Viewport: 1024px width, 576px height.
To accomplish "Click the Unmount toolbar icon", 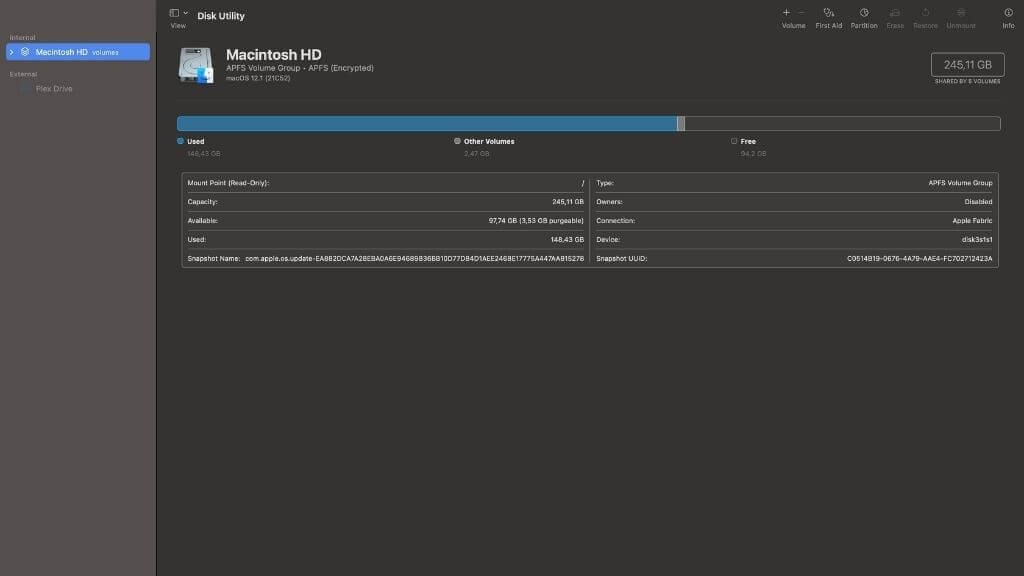I will click(x=961, y=13).
